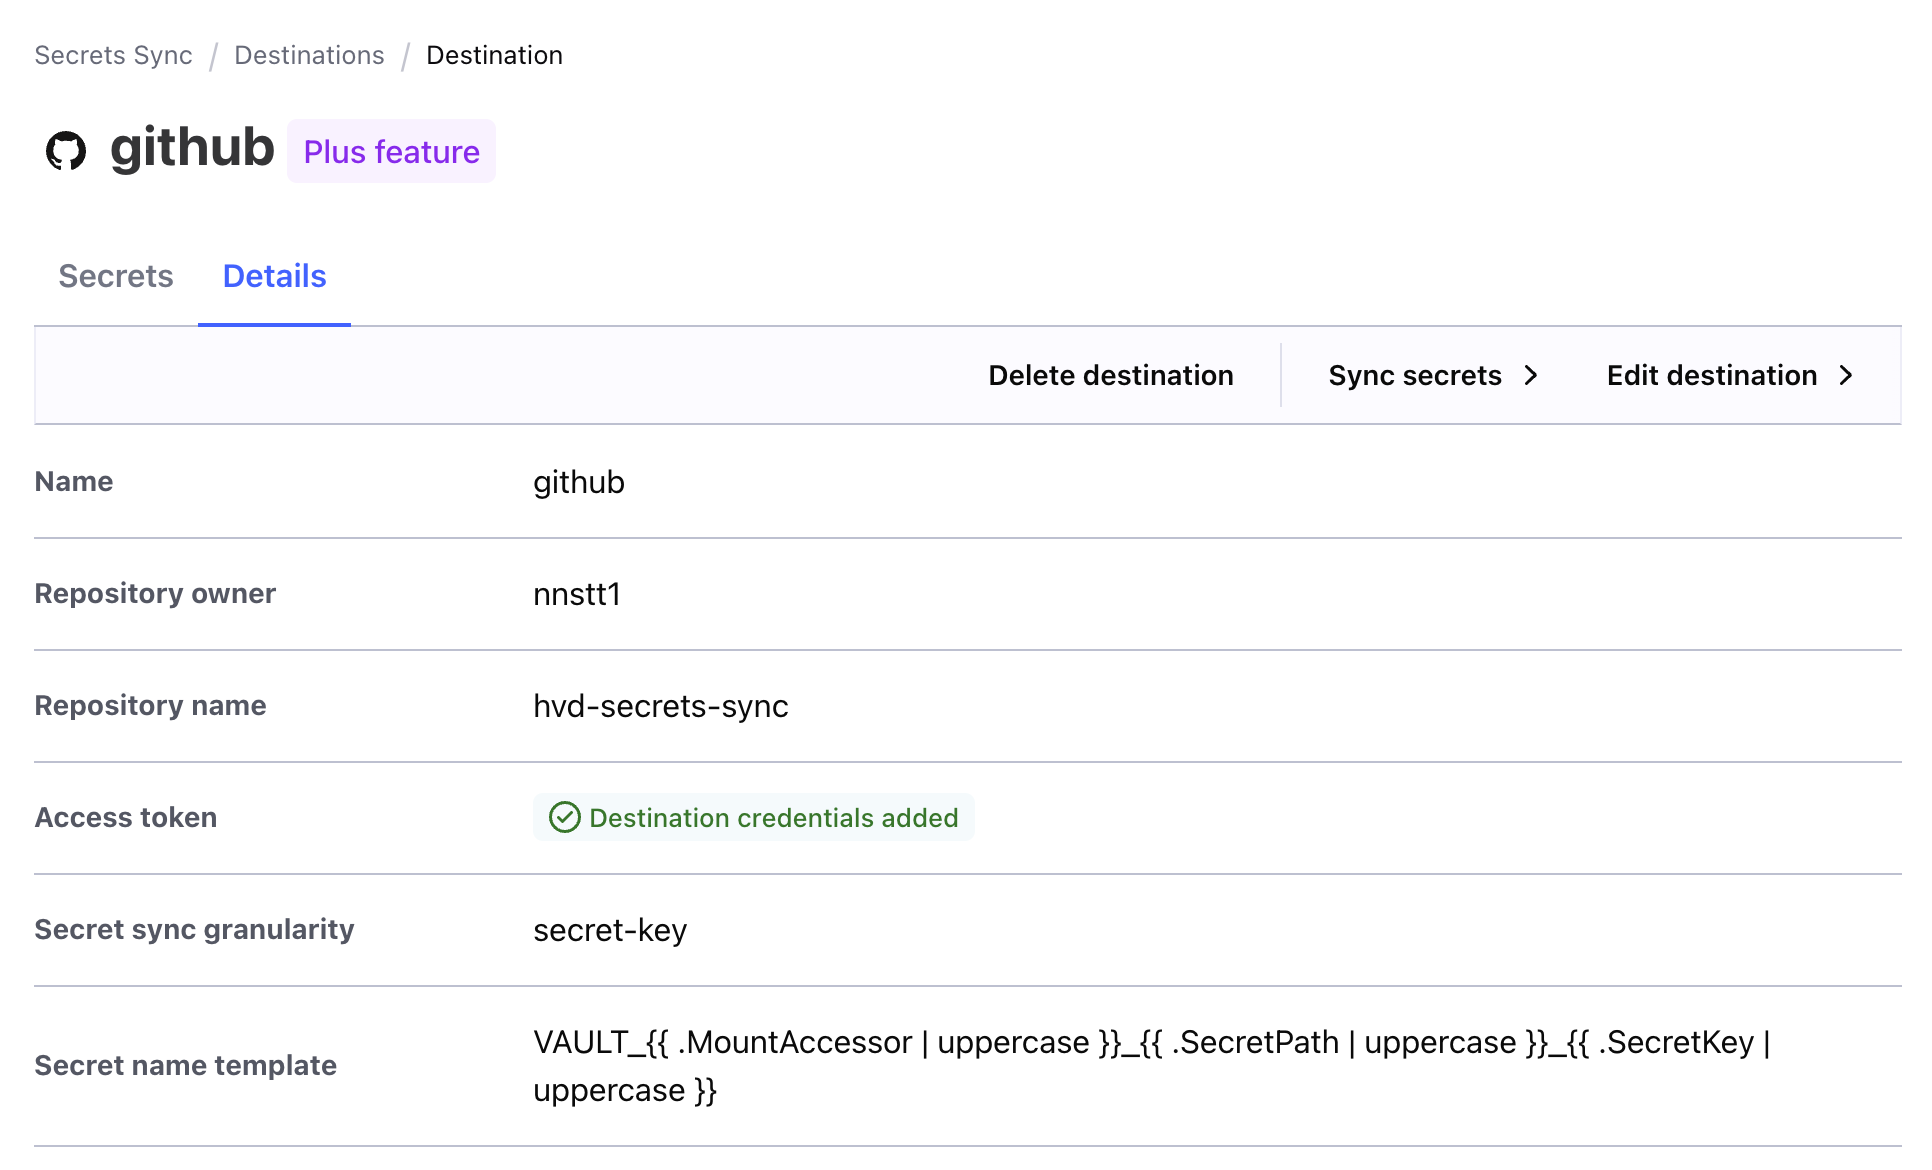Image resolution: width=1932 pixels, height=1170 pixels.
Task: Click the secret-key granularity value
Action: pos(610,930)
